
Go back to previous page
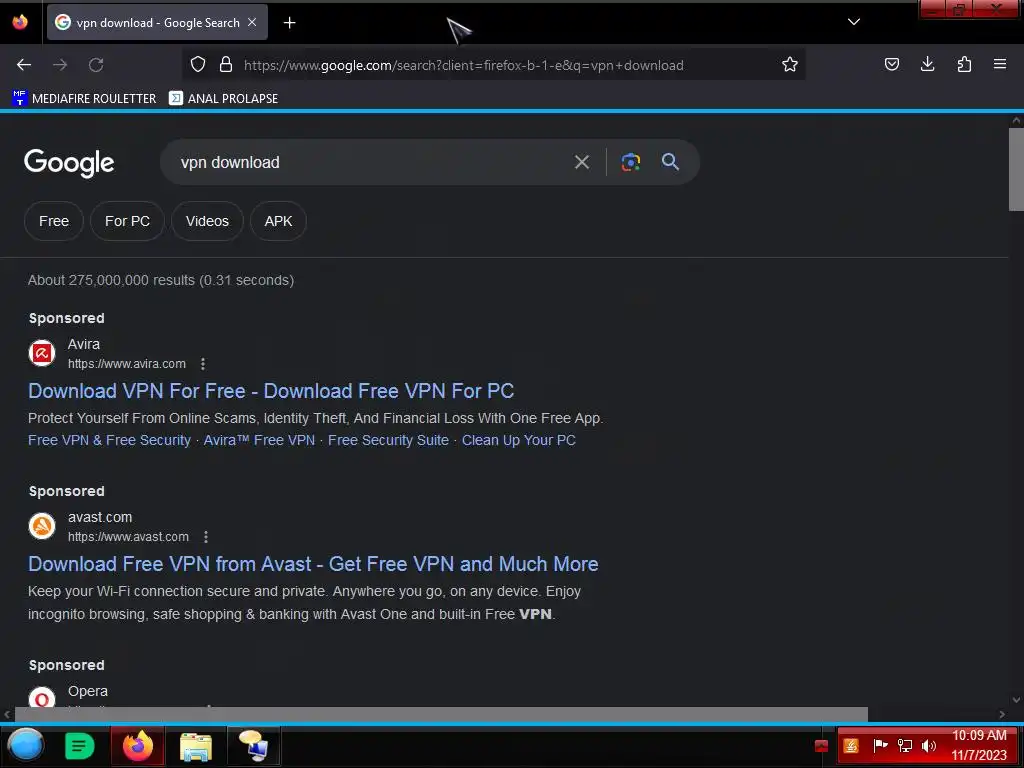[x=24, y=65]
